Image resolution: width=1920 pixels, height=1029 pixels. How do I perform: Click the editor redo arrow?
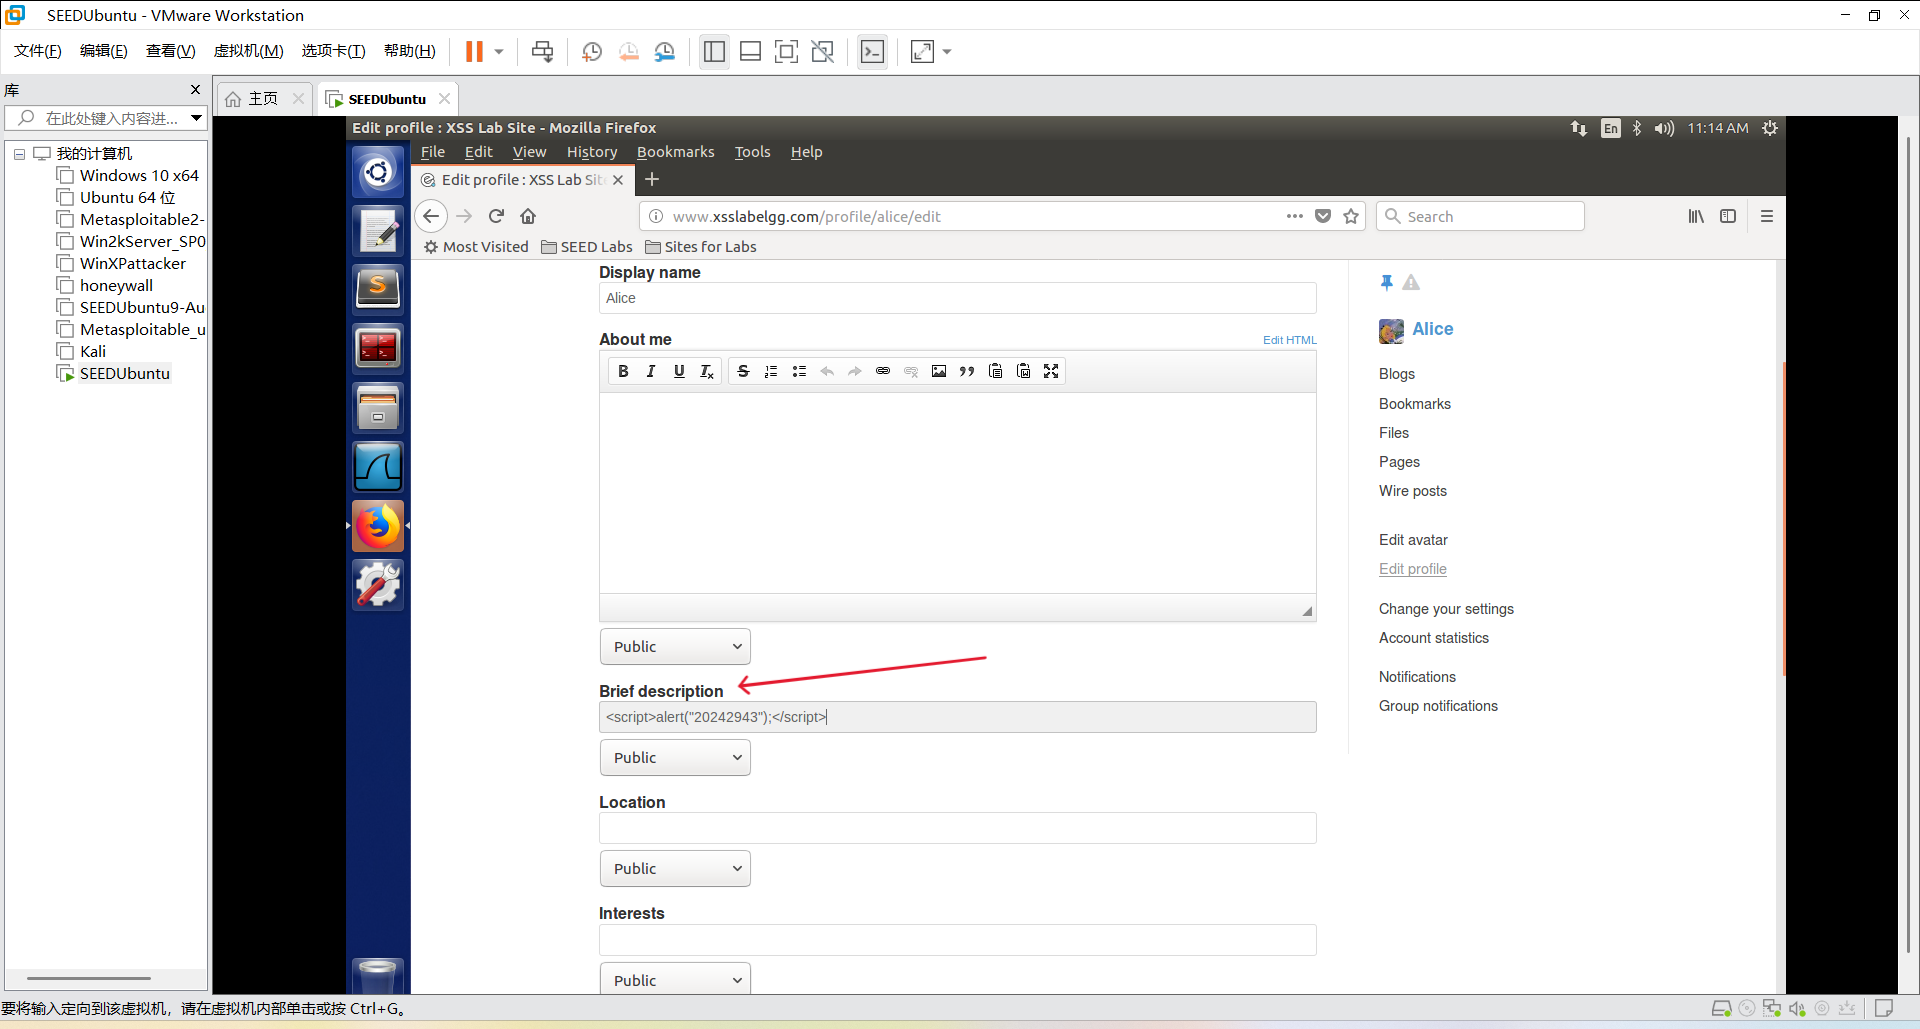(855, 371)
